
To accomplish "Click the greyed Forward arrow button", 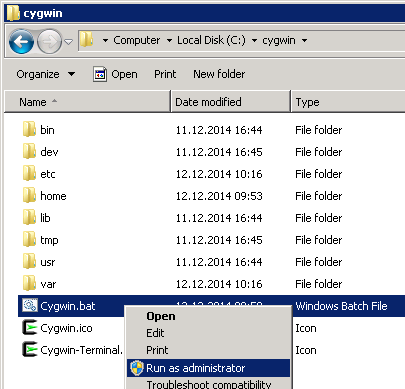I will coord(49,42).
